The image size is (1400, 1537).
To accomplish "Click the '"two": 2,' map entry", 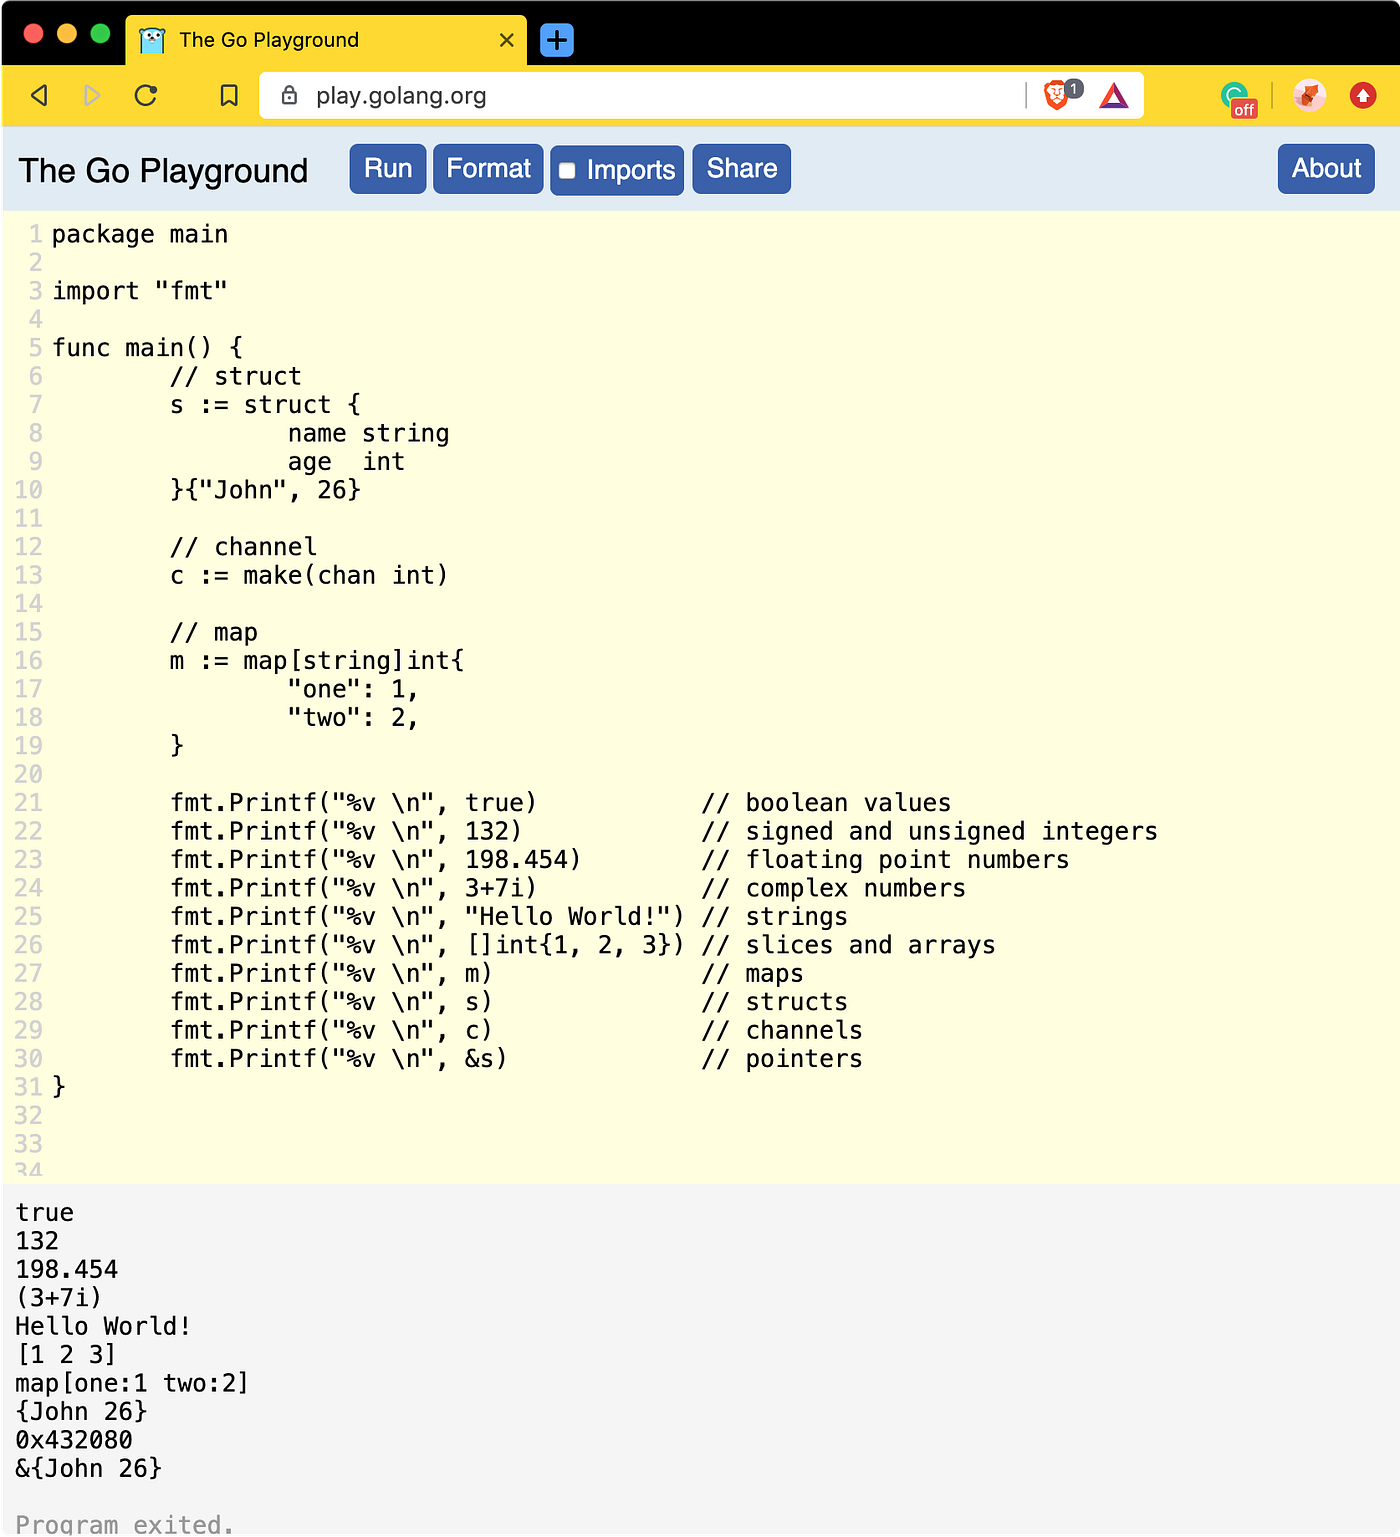I will pos(353,718).
